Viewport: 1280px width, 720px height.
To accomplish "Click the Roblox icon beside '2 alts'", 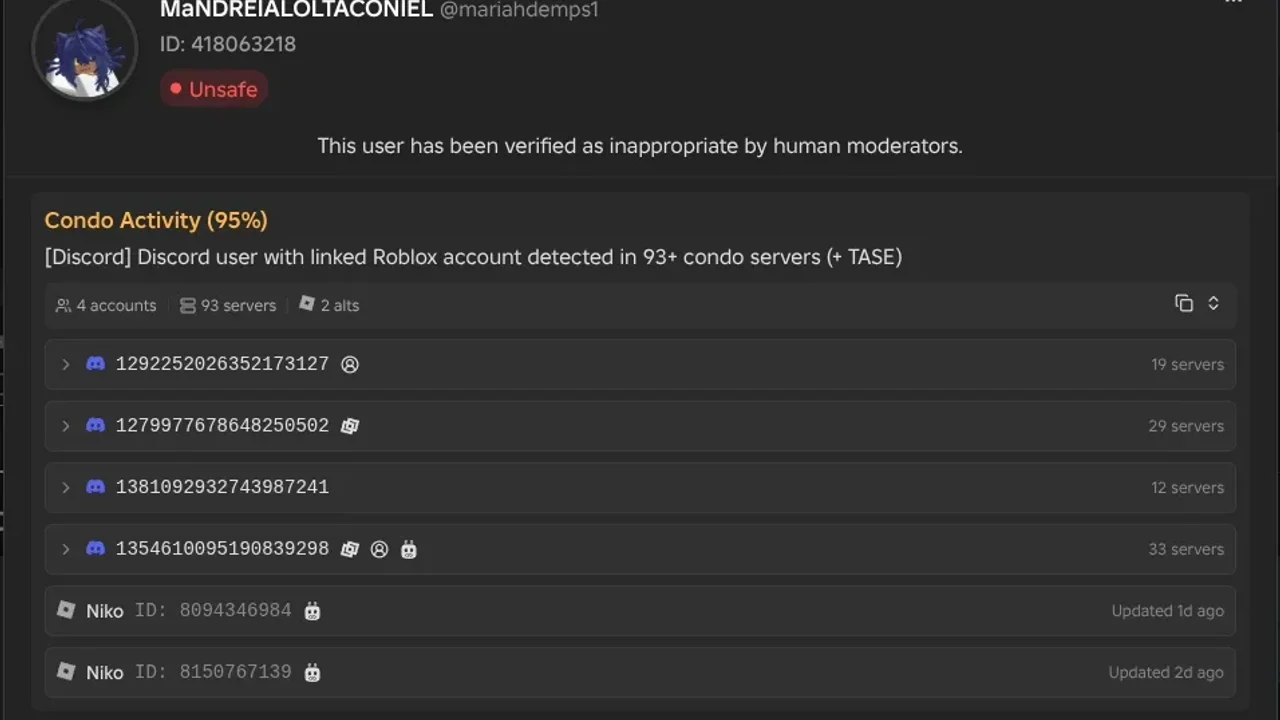I will click(x=307, y=304).
